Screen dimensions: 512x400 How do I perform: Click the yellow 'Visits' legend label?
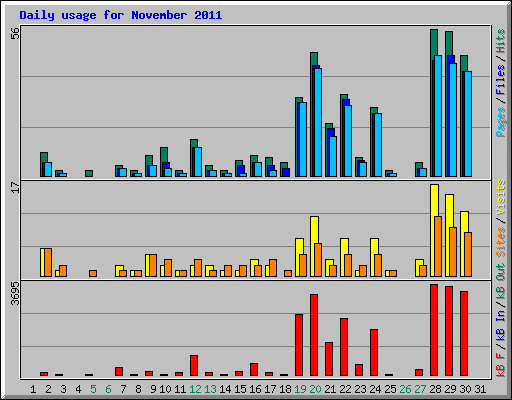pyautogui.click(x=500, y=197)
